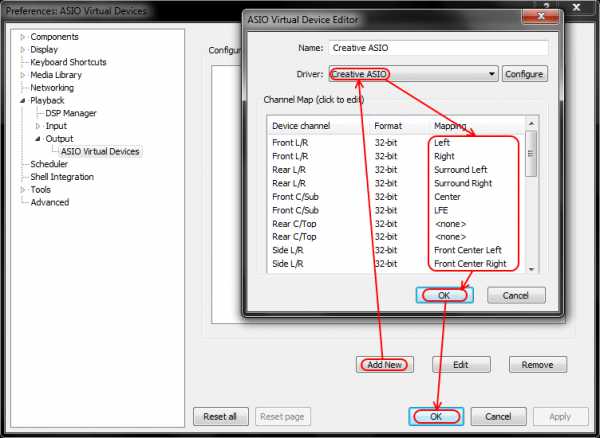Click Reset all button
Viewport: 600px width, 438px height.
pyautogui.click(x=220, y=416)
